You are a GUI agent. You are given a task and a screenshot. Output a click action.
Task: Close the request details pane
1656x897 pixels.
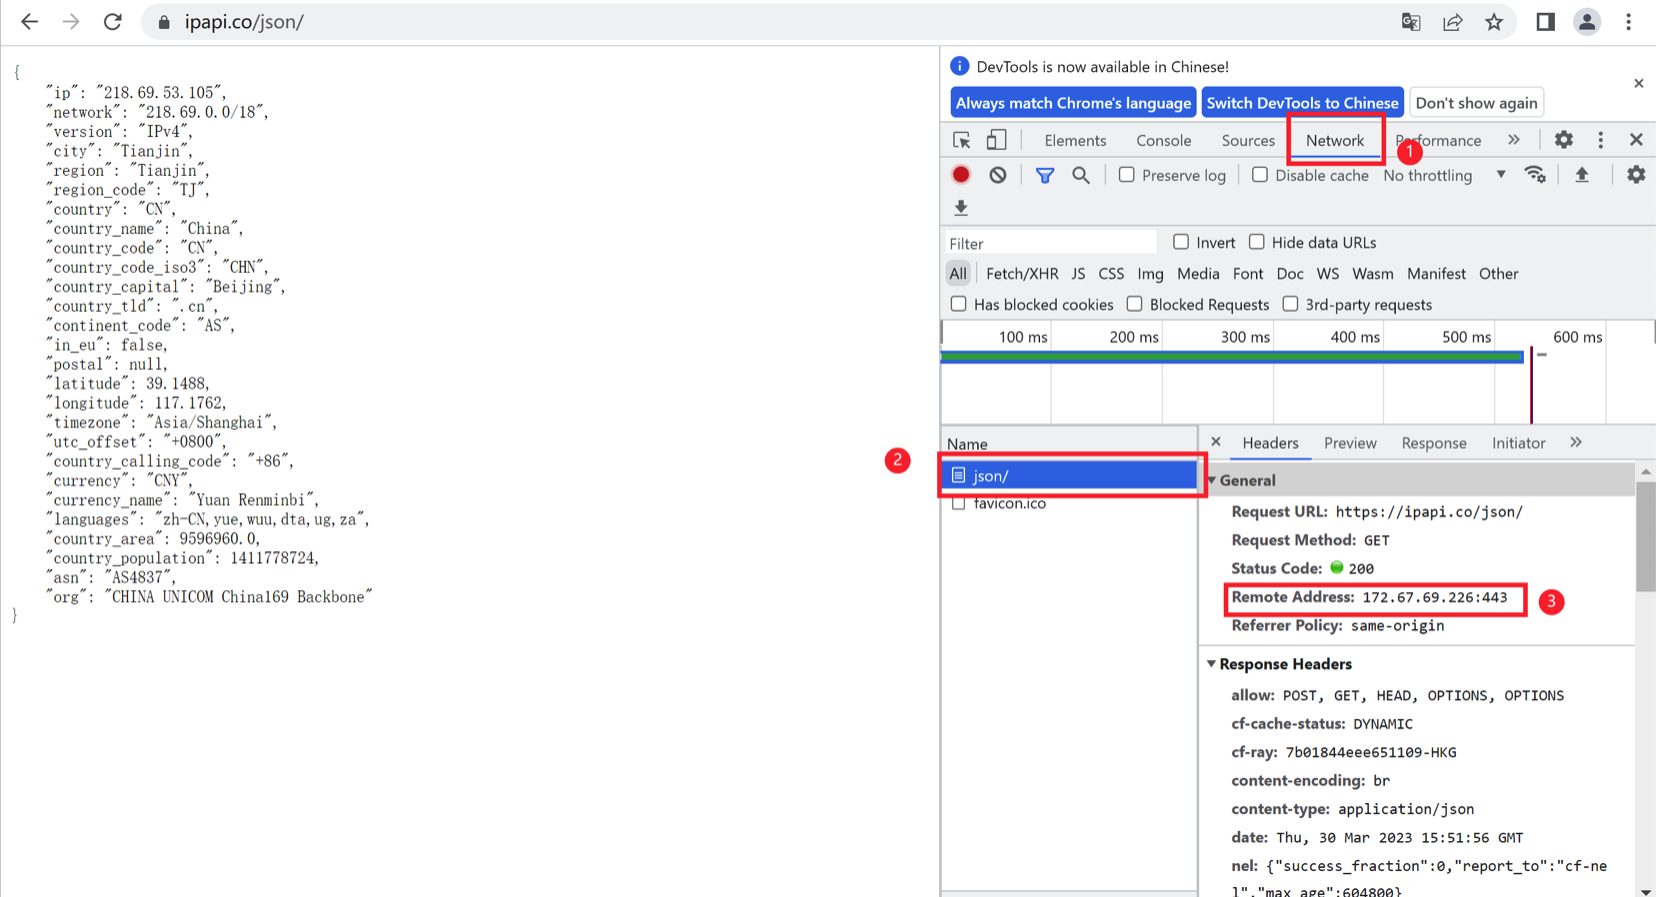(x=1216, y=442)
